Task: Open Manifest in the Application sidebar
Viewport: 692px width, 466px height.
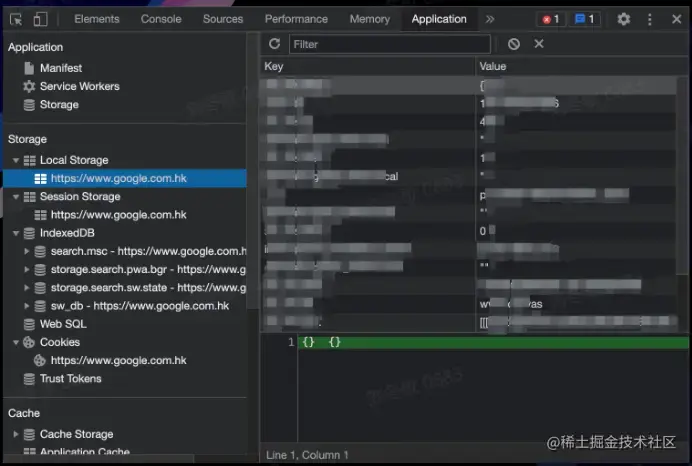Action: pyautogui.click(x=61, y=68)
